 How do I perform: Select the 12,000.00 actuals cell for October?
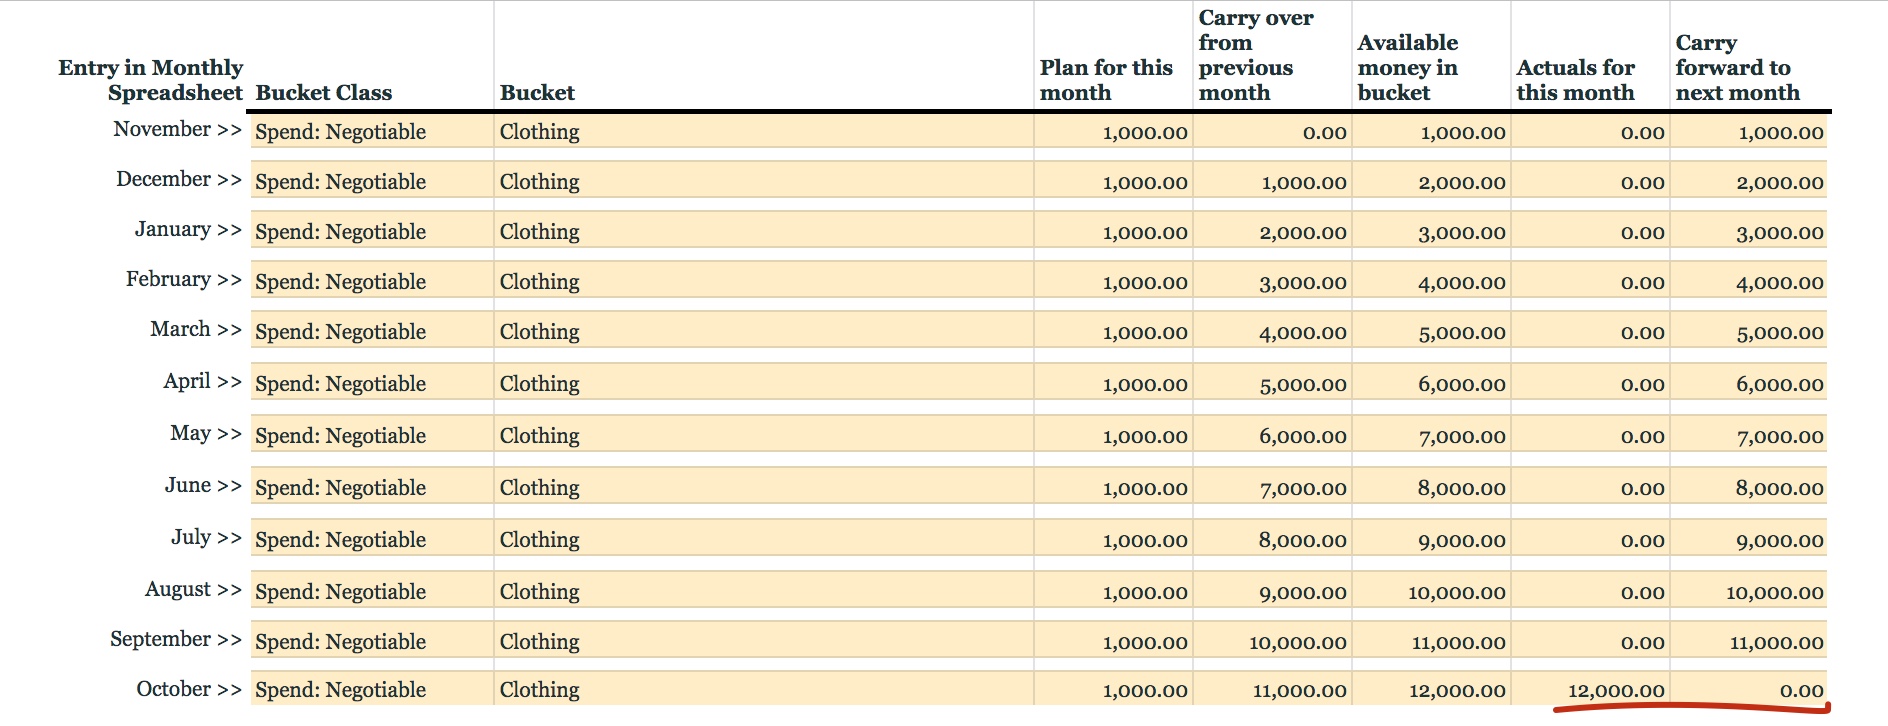click(1591, 690)
